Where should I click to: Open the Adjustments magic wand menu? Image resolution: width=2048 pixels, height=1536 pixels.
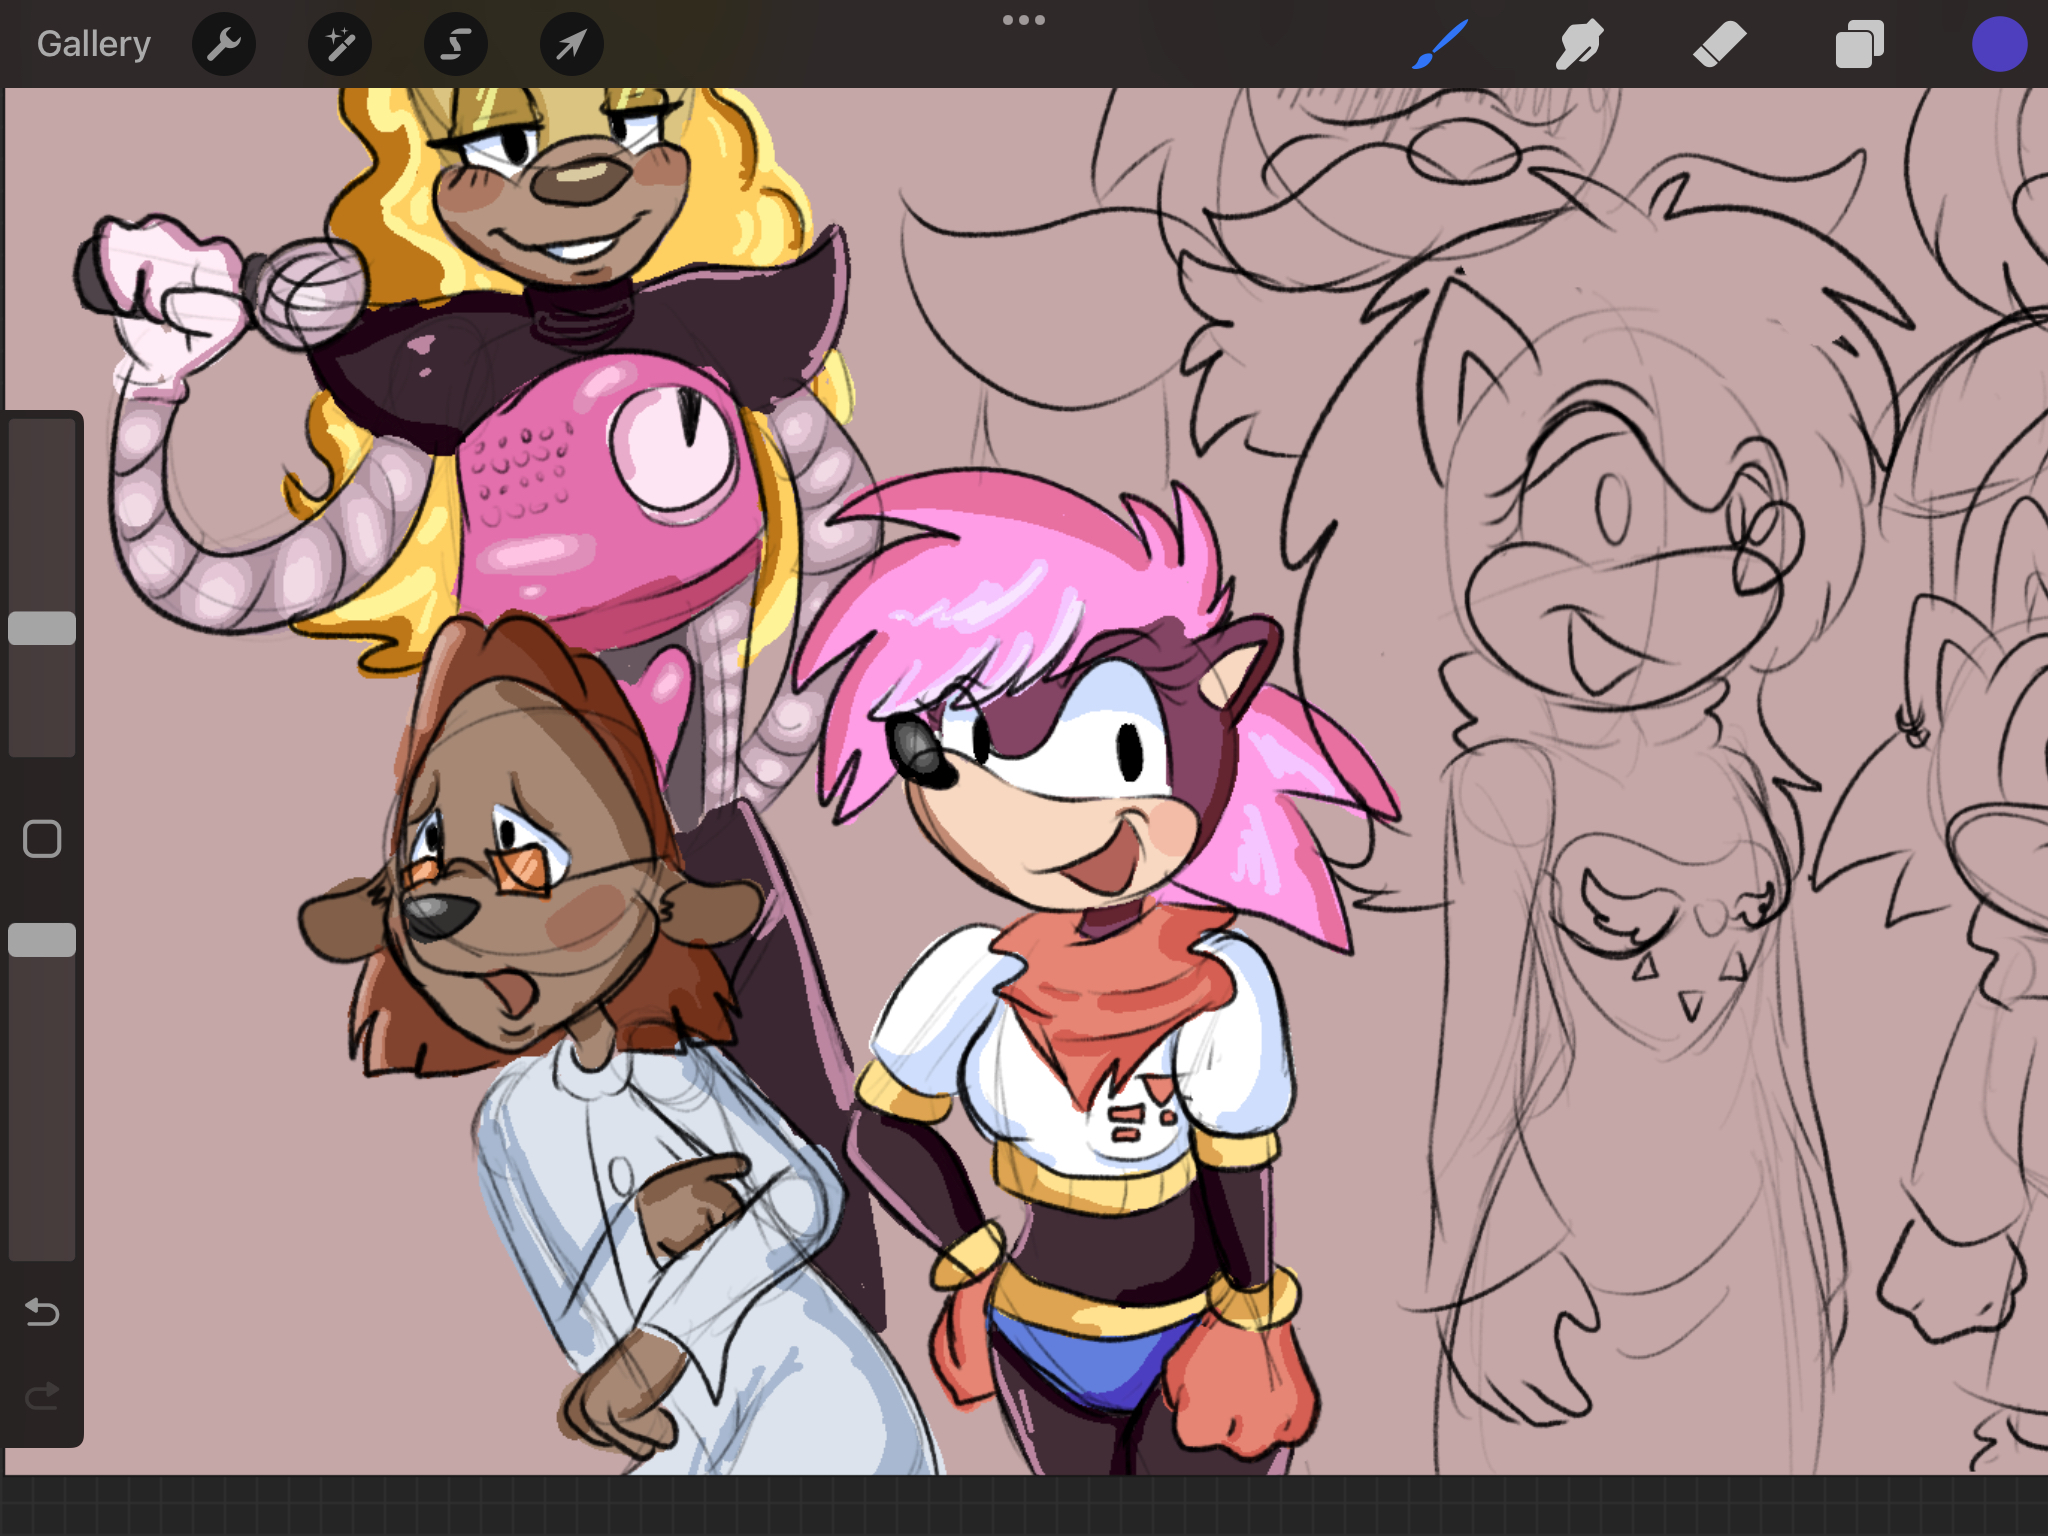click(x=340, y=44)
